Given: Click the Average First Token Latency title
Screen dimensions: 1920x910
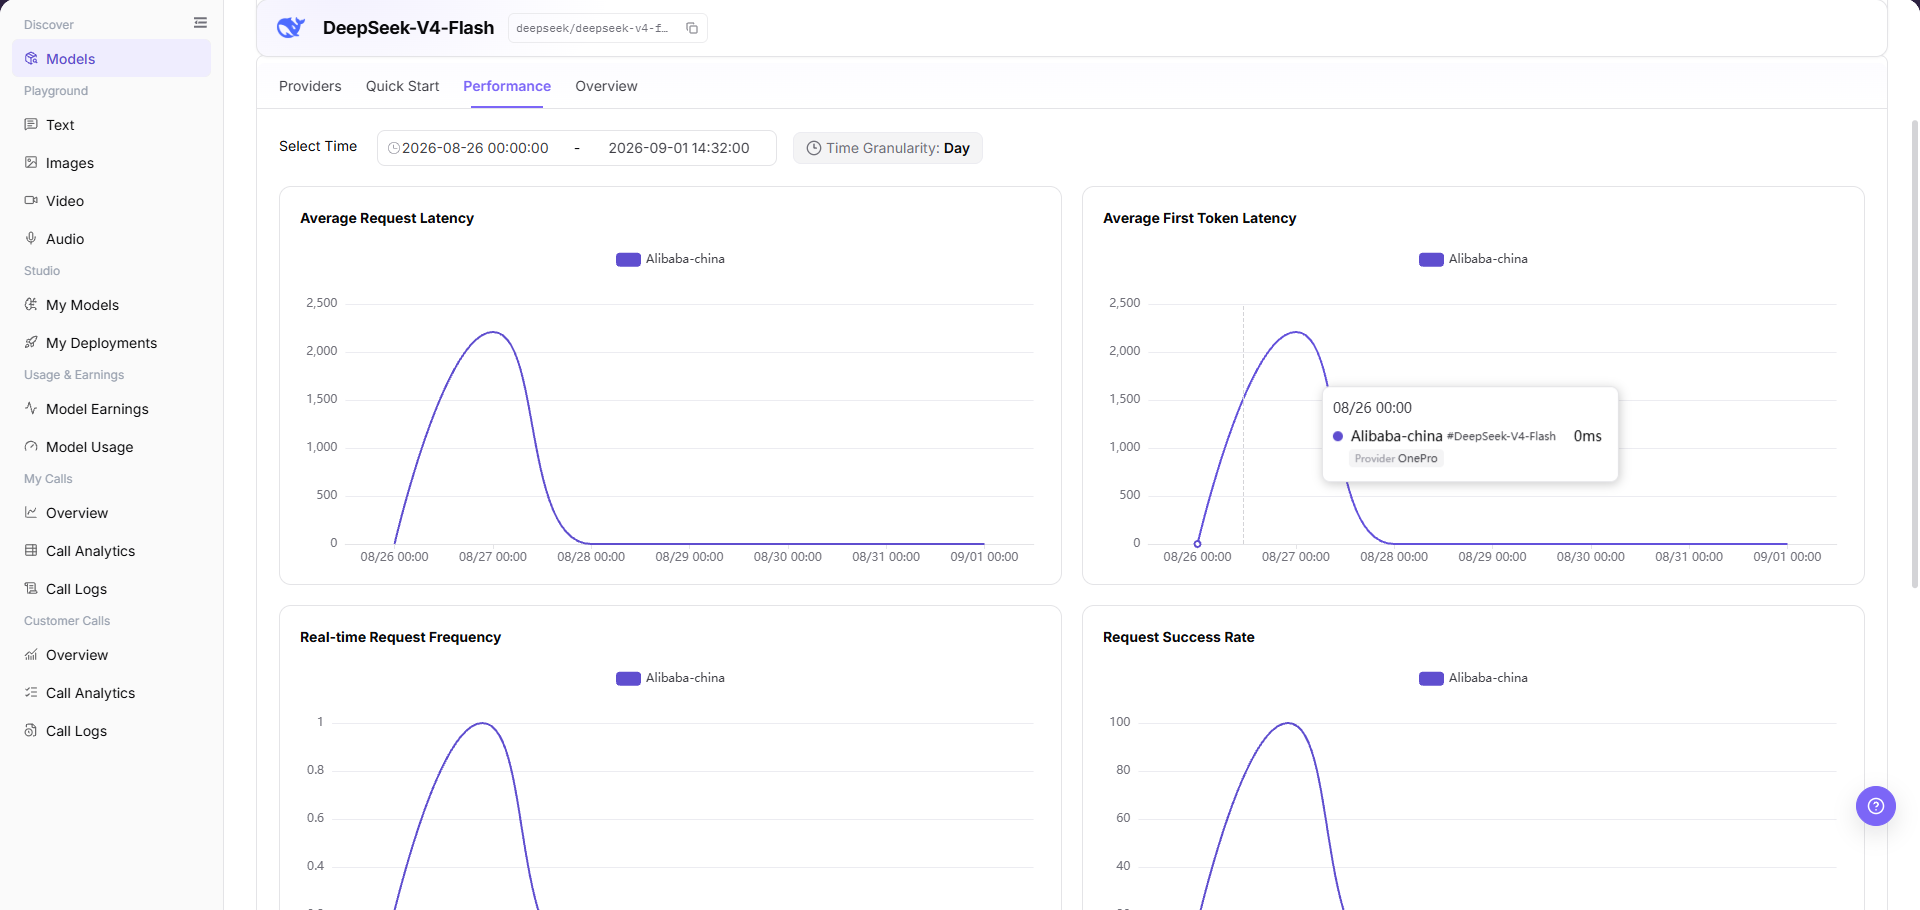Looking at the screenshot, I should 1199,218.
